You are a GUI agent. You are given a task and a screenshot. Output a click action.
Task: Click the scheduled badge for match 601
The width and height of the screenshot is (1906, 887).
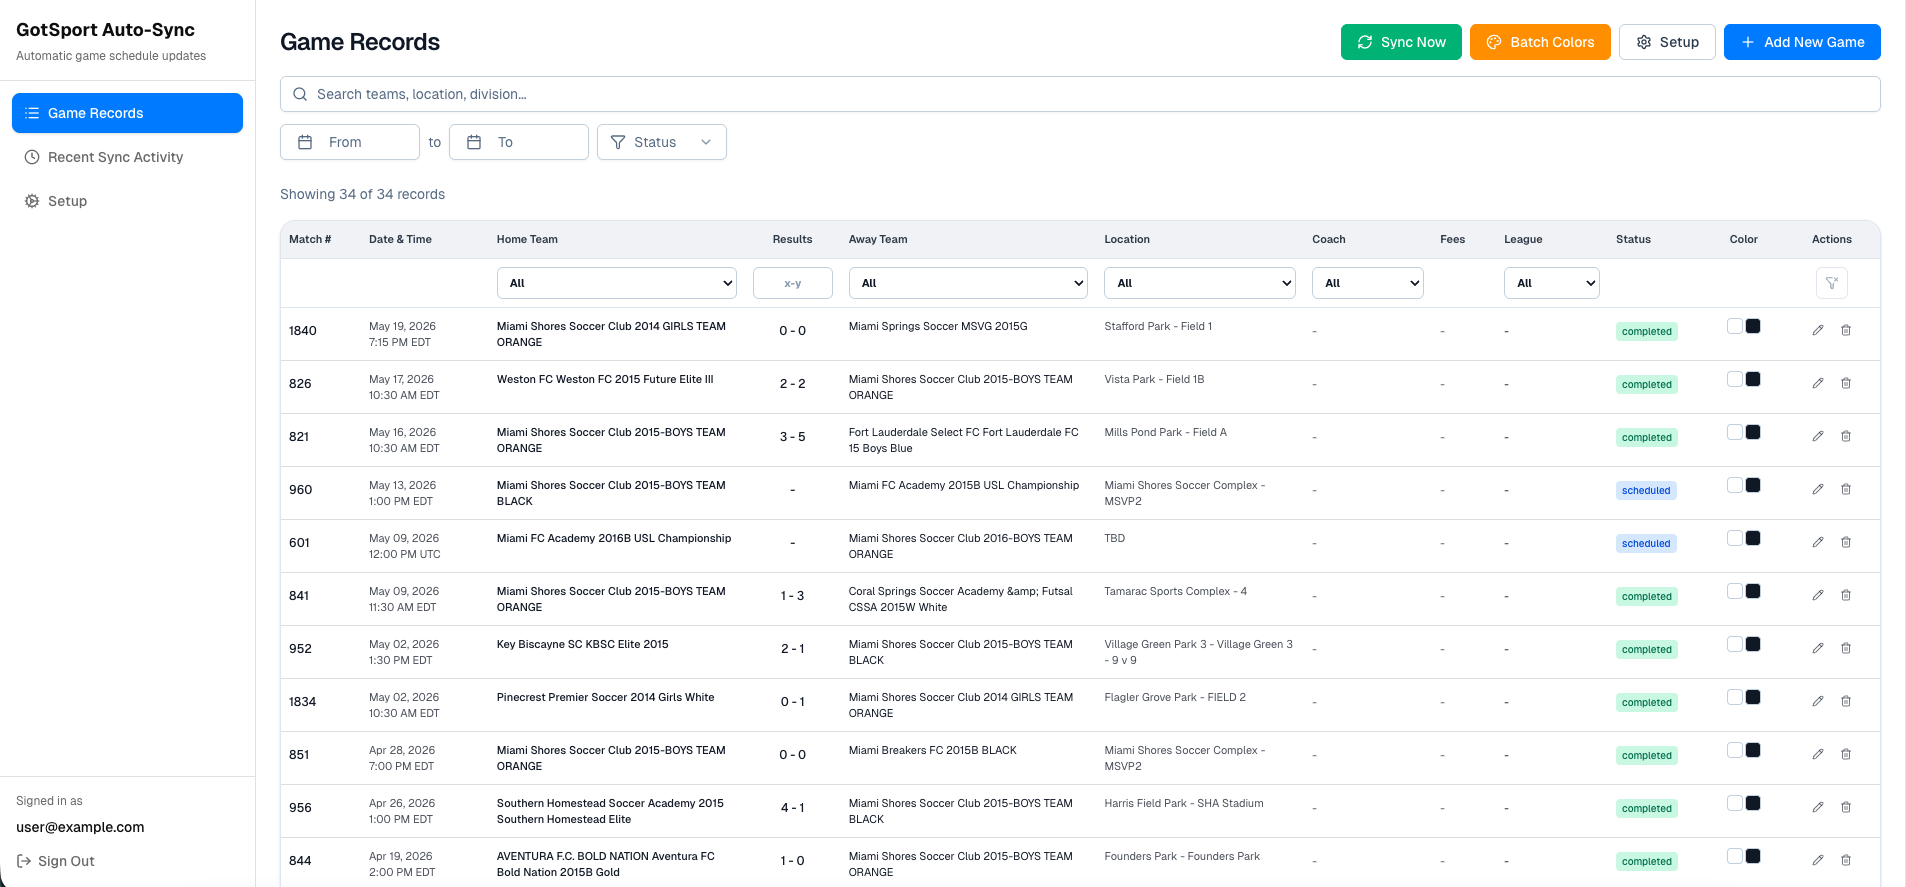1646,543
